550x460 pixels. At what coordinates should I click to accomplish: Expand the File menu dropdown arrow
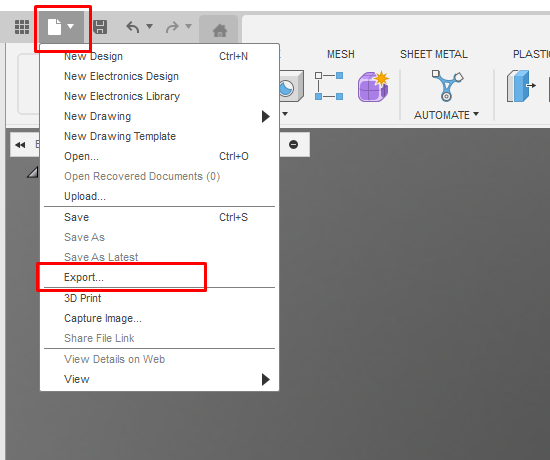point(71,26)
